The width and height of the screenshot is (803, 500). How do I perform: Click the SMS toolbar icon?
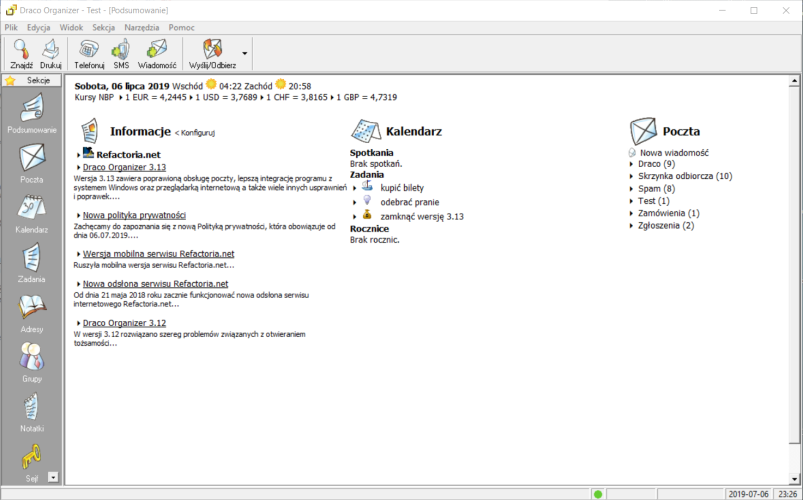[x=121, y=50]
